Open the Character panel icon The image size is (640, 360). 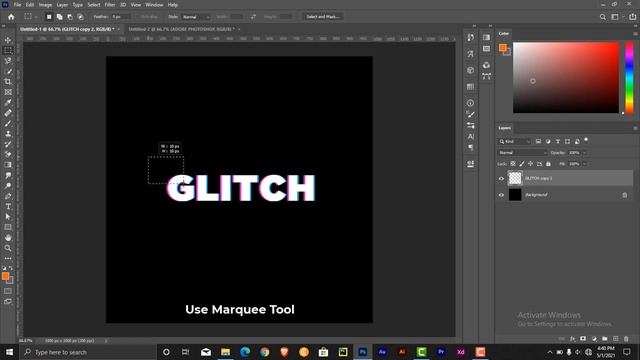[x=470, y=136]
